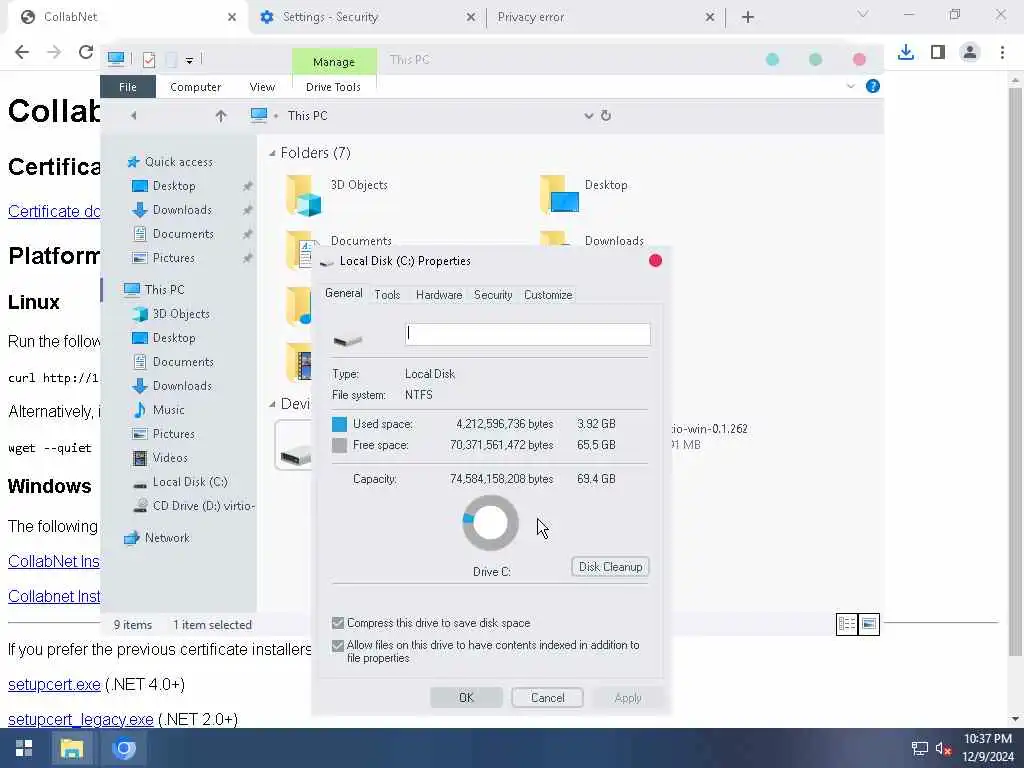Click the drive label text field
Viewport: 1024px width, 768px height.
528,334
